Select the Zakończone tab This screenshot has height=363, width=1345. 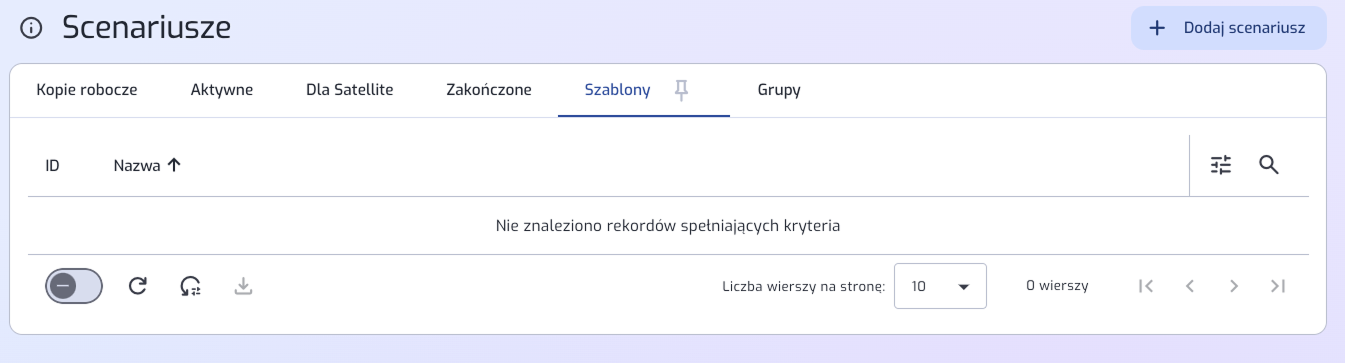click(489, 90)
